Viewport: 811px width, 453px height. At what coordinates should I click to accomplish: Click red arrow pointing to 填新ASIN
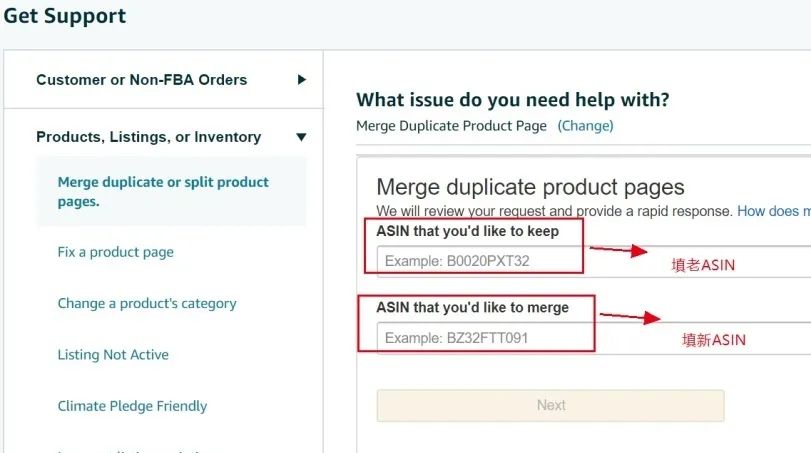(x=630, y=318)
